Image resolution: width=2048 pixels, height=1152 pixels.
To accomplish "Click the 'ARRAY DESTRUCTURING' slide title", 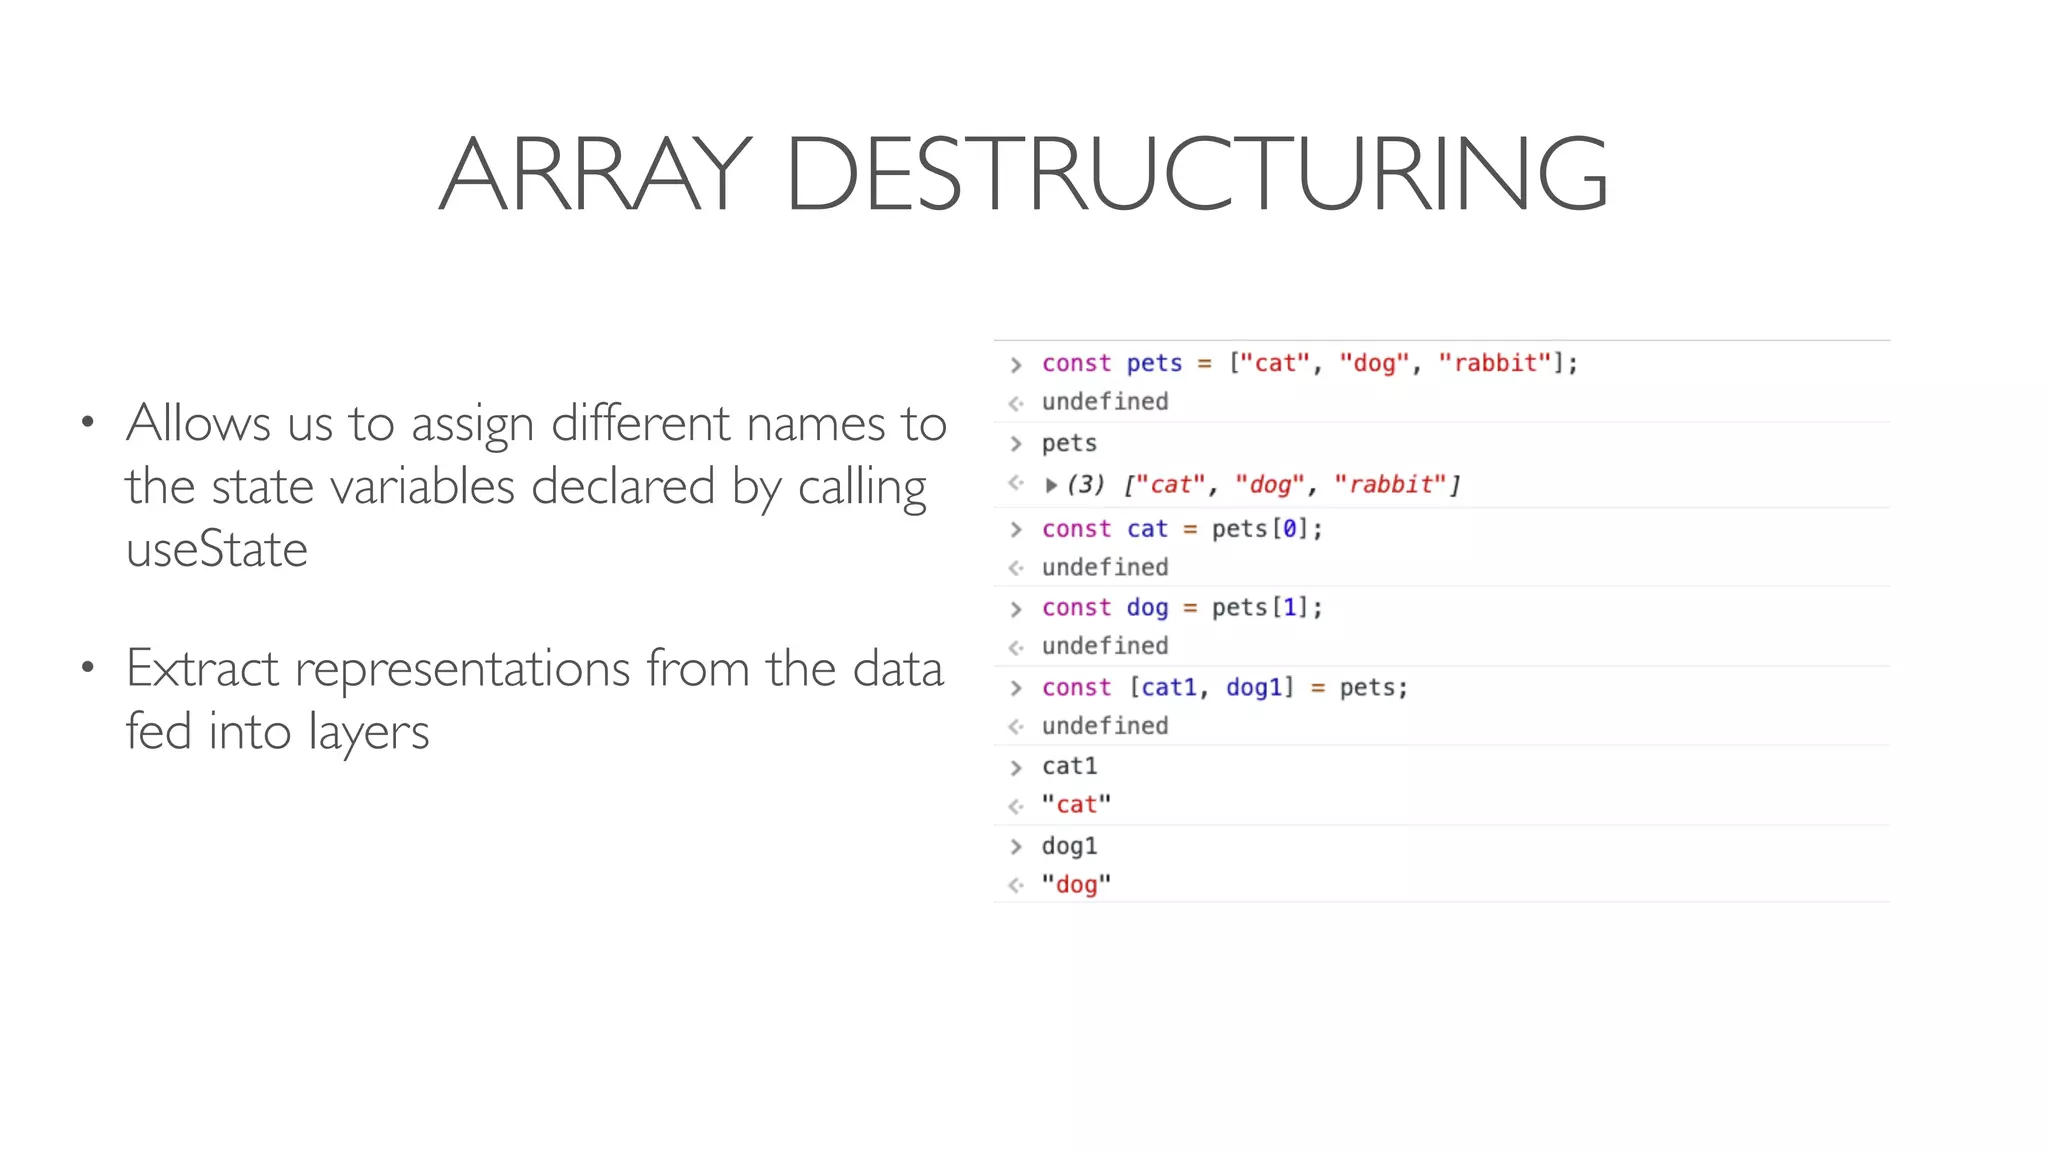I will pos(1023,174).
